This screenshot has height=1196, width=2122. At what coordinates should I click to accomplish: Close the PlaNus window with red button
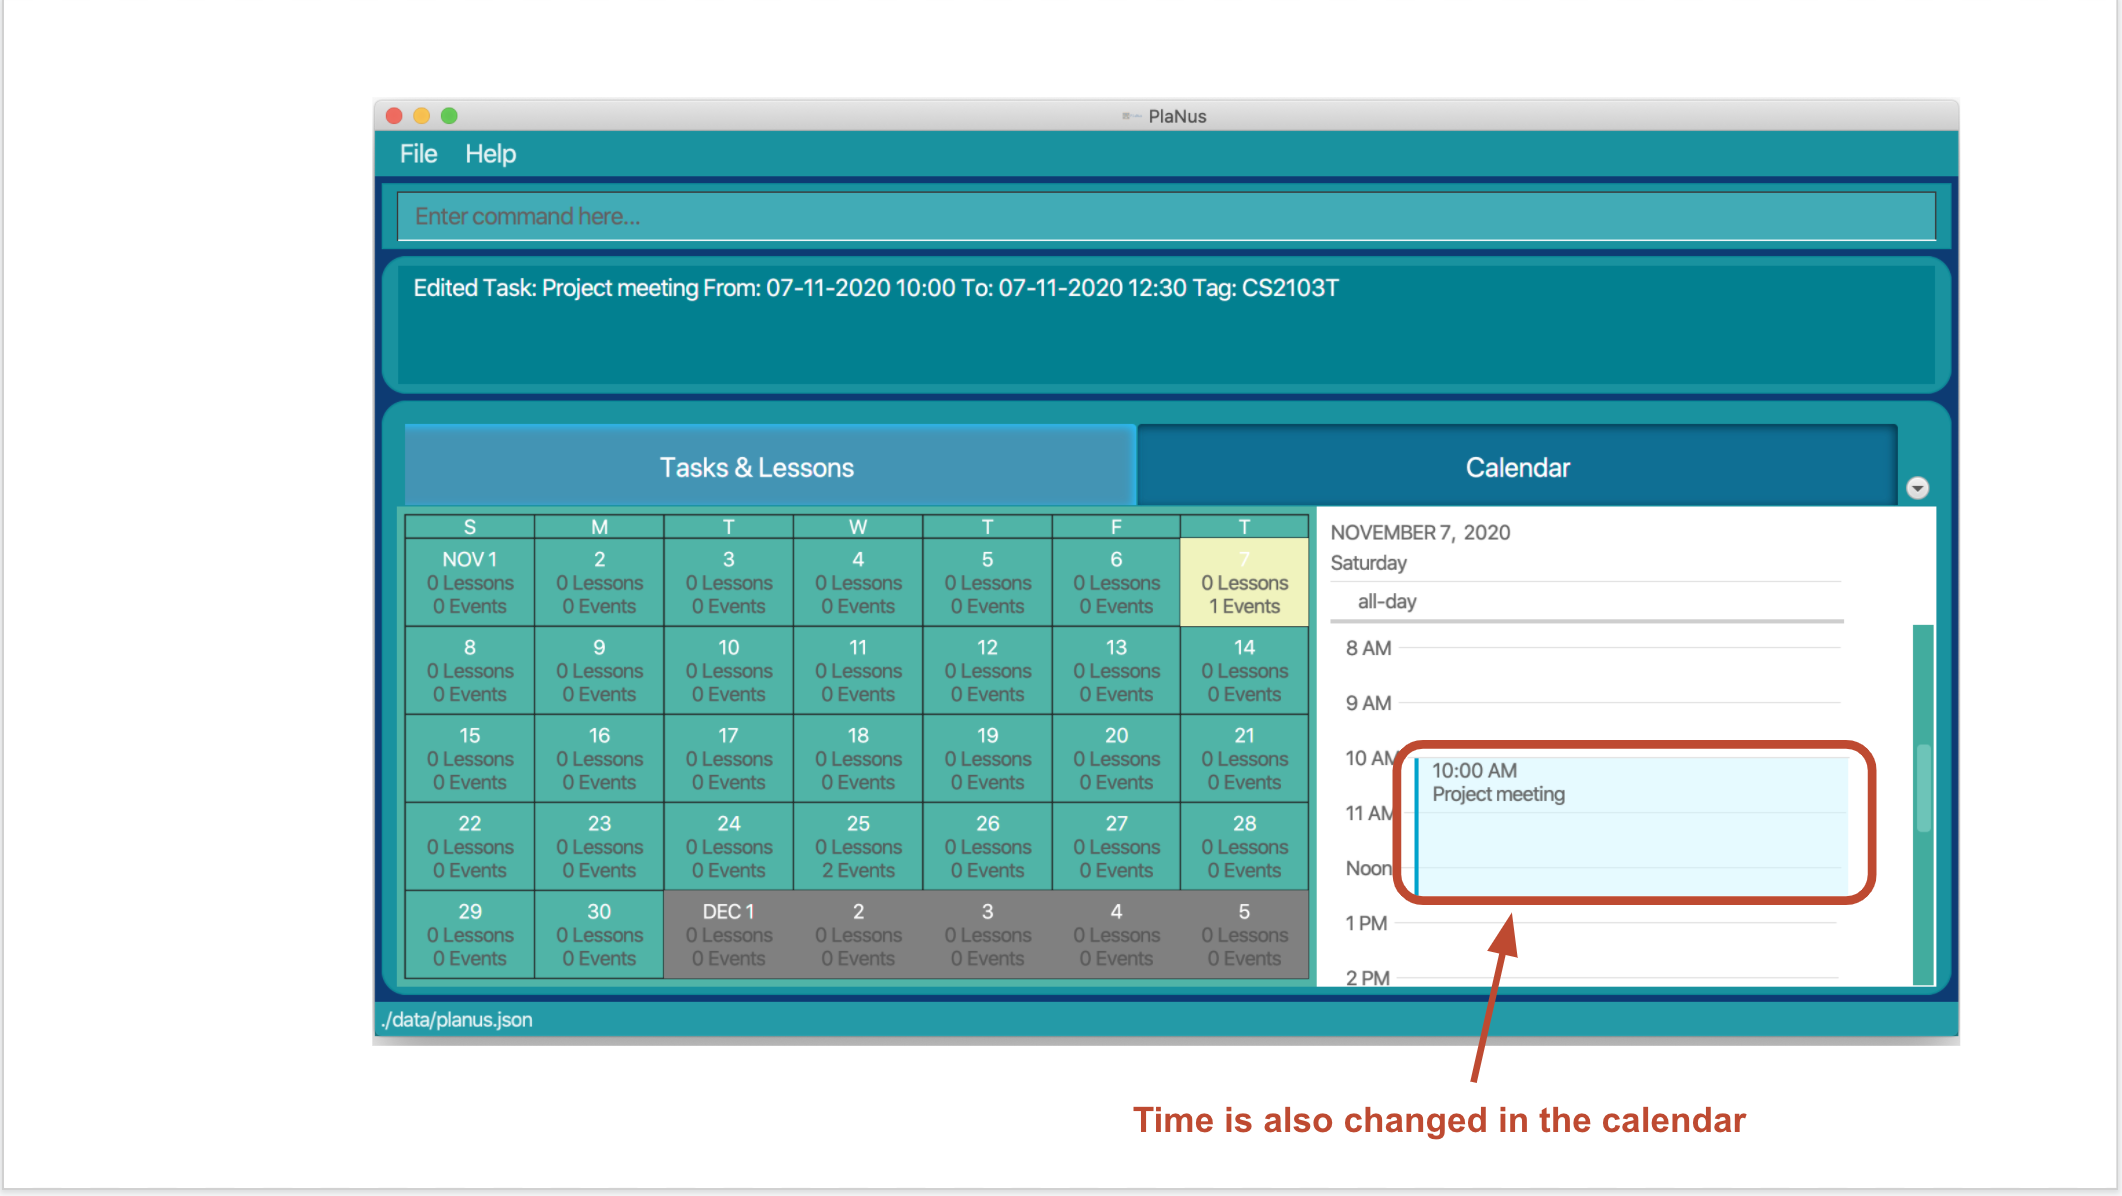394,116
